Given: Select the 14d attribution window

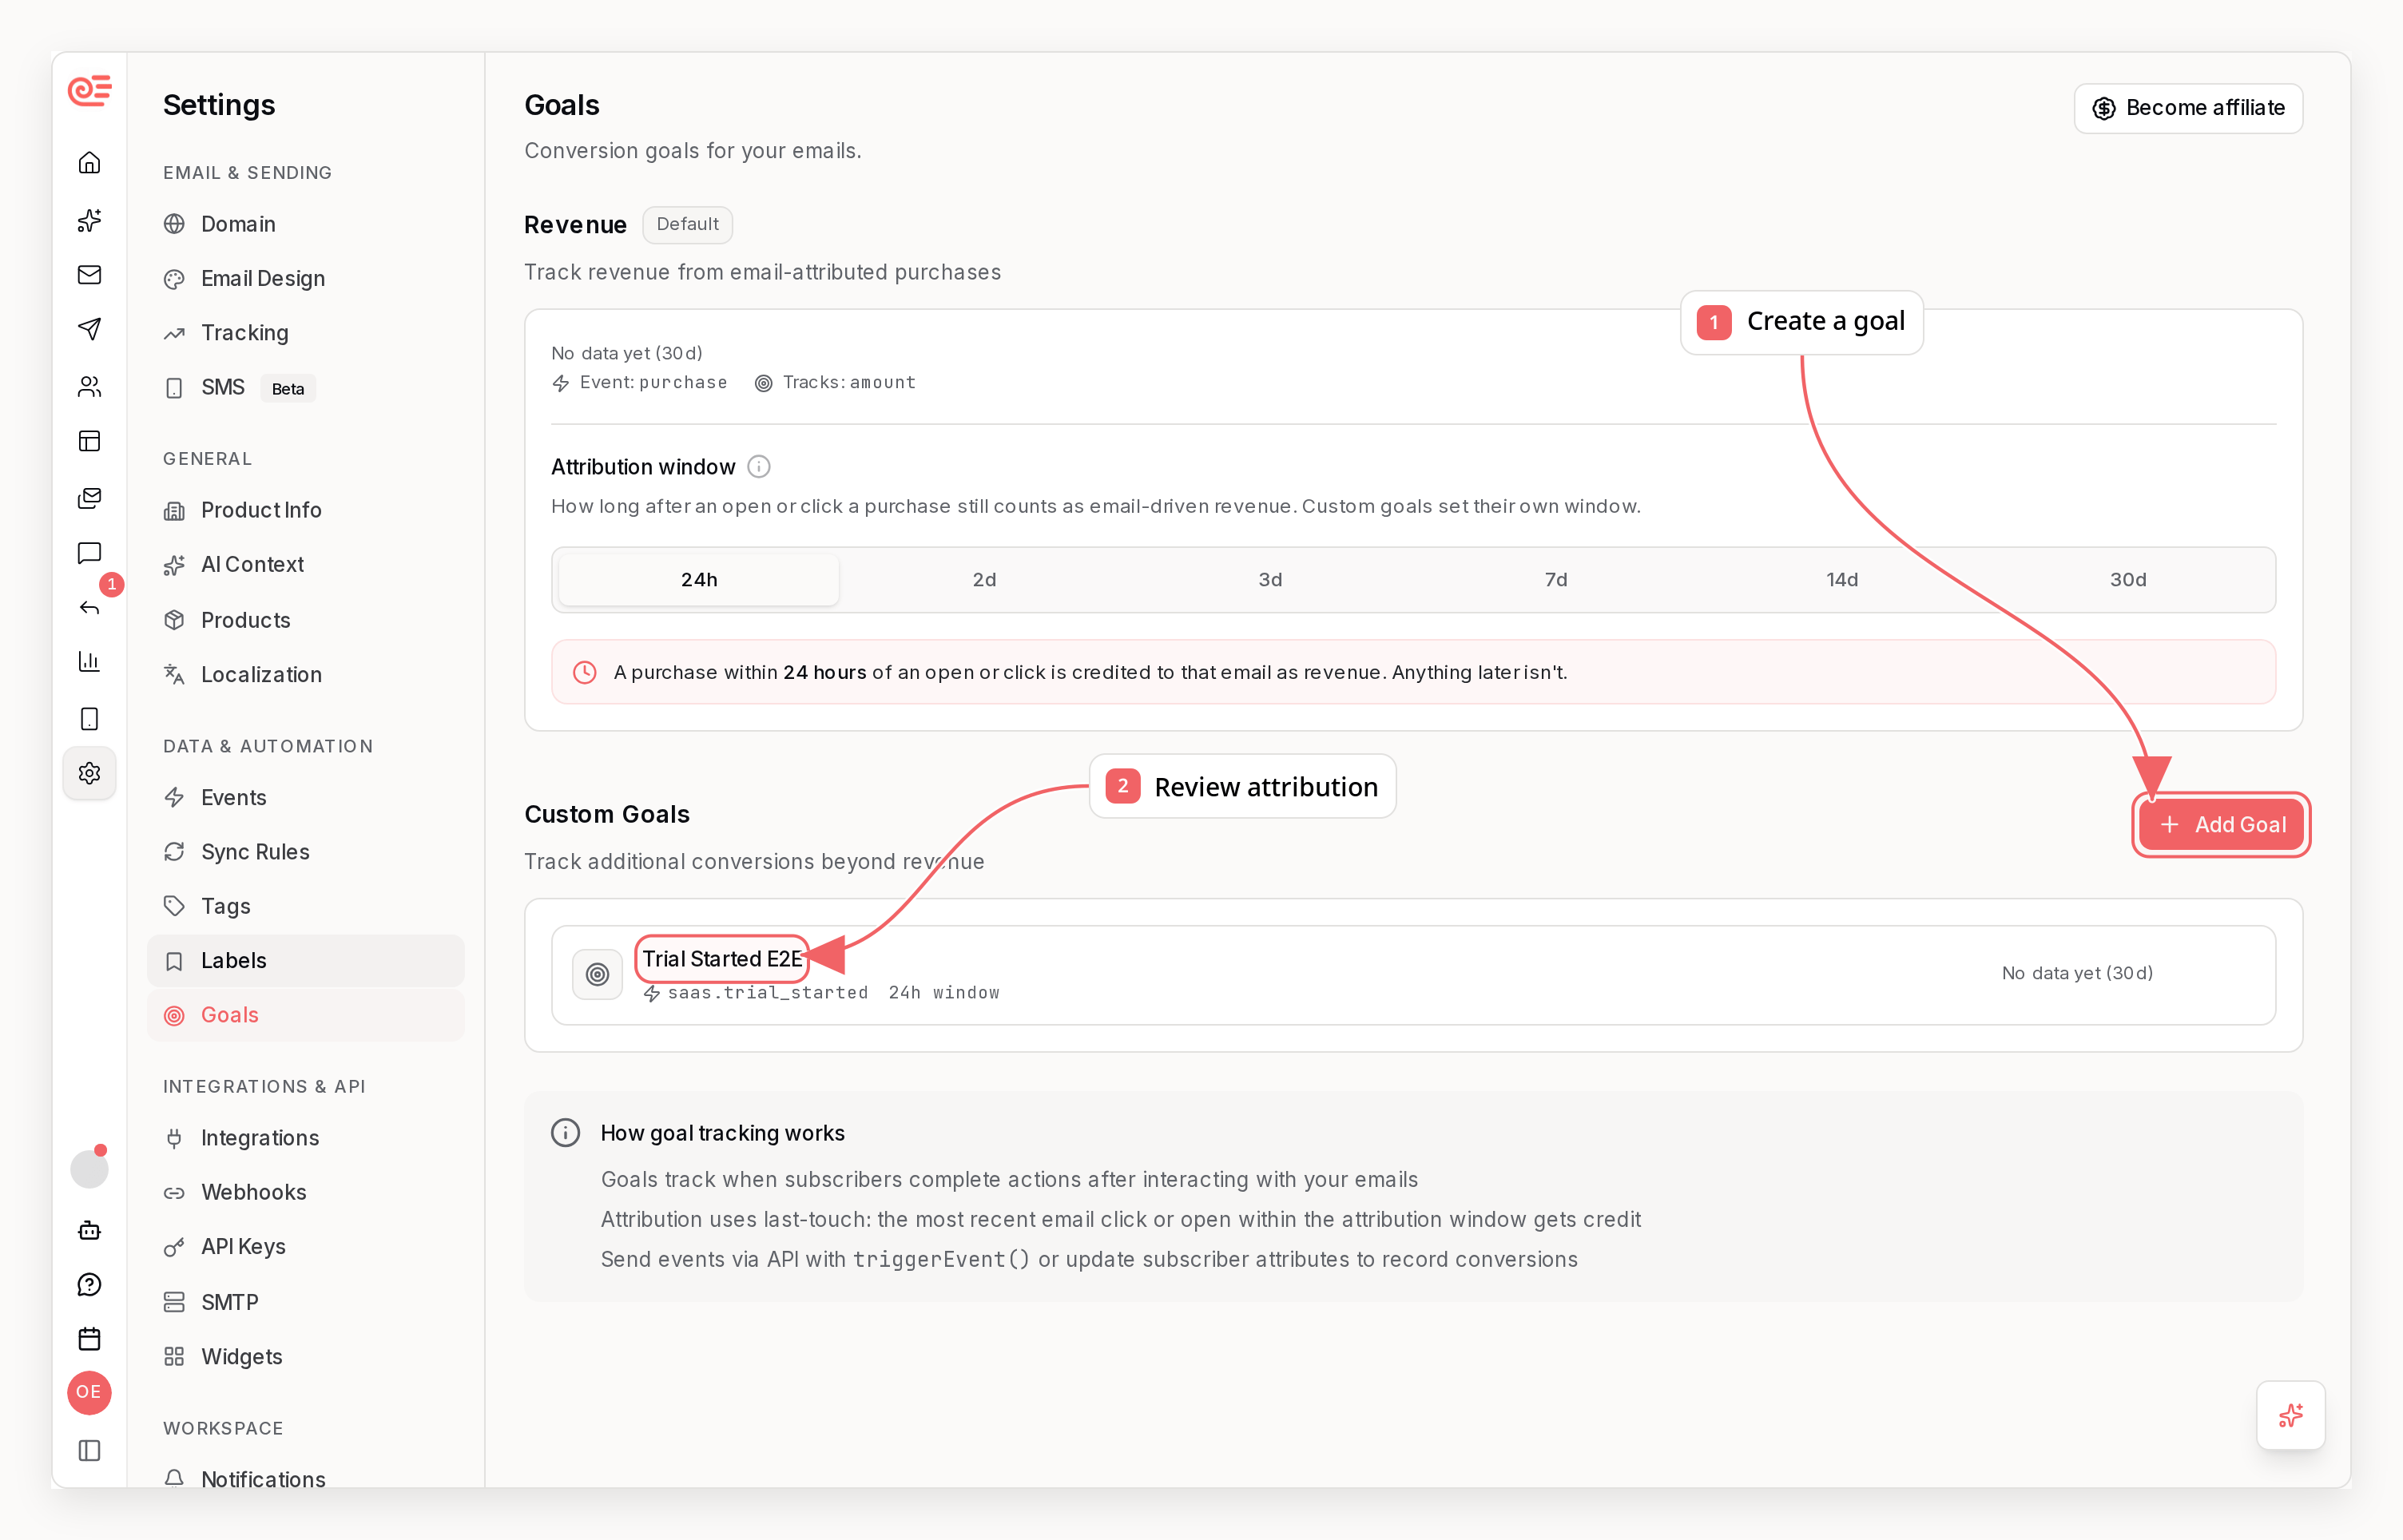Looking at the screenshot, I should 1842,580.
